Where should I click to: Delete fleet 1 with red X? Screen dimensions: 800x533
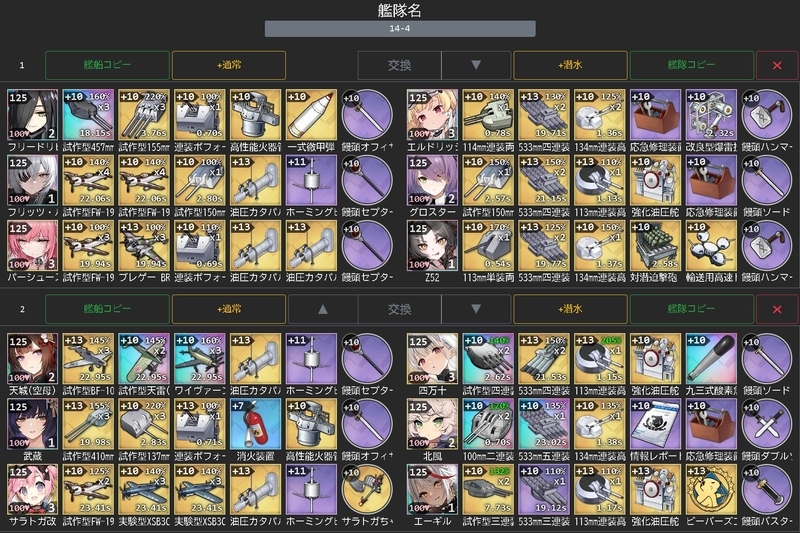point(777,65)
